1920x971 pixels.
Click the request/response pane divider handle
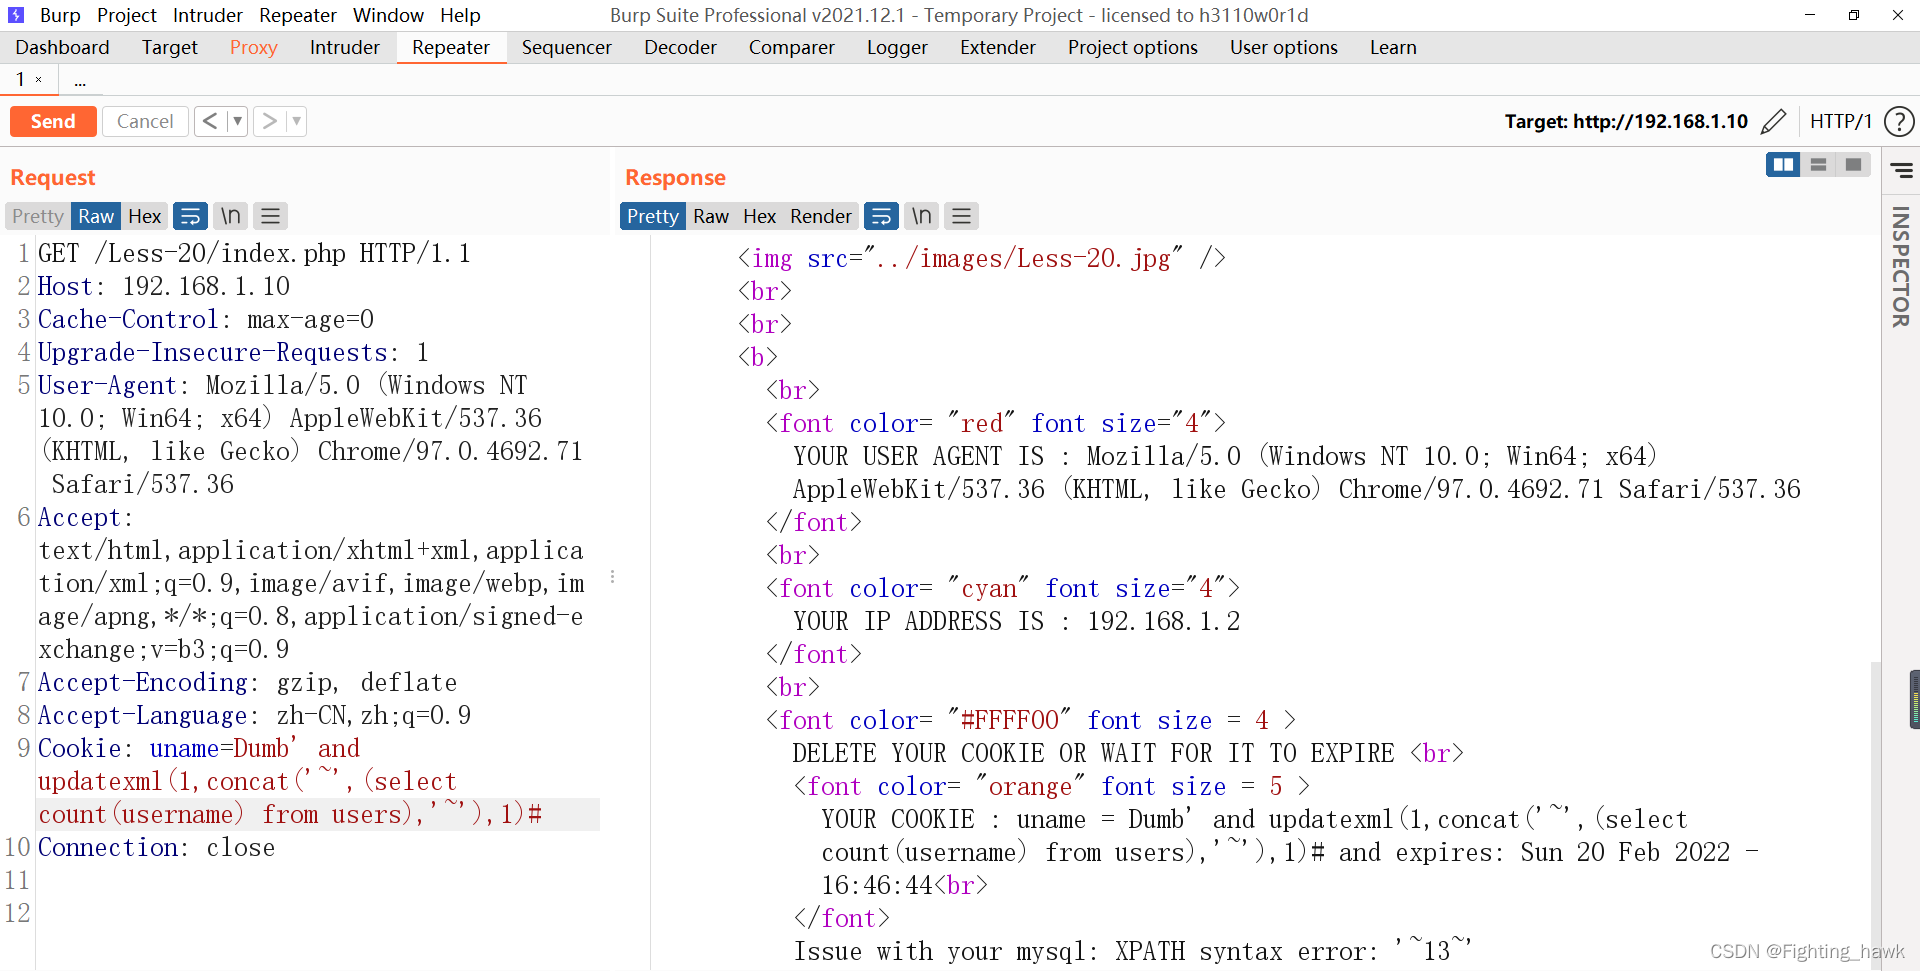[612, 577]
